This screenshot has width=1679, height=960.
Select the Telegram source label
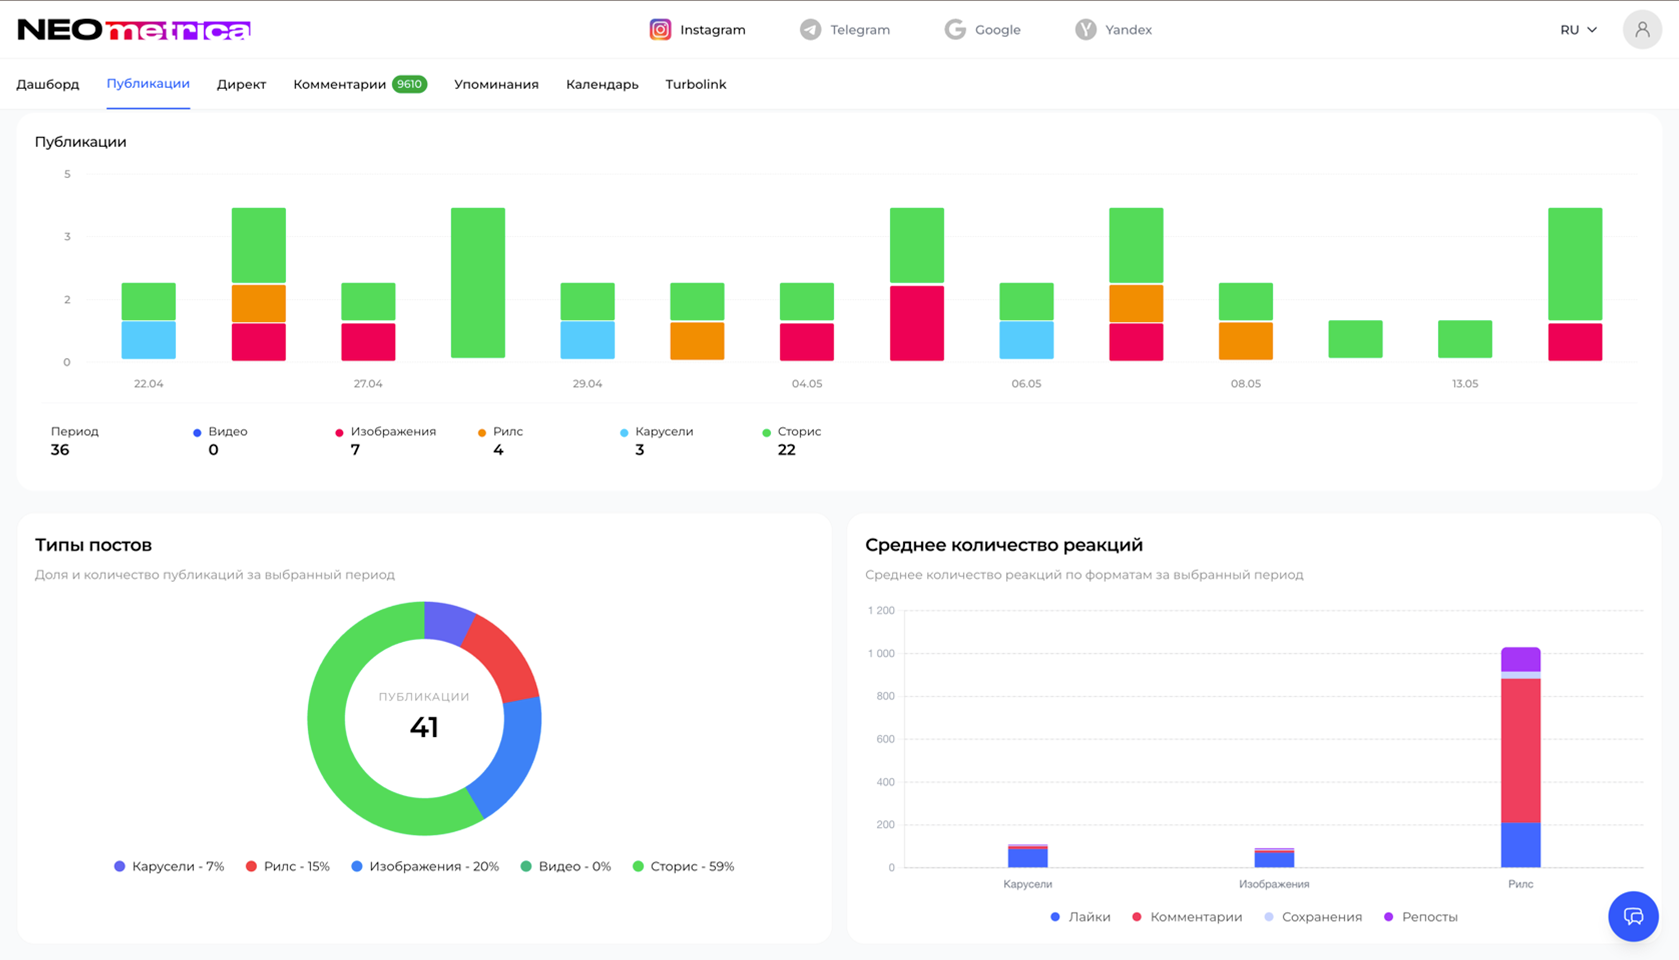click(860, 30)
